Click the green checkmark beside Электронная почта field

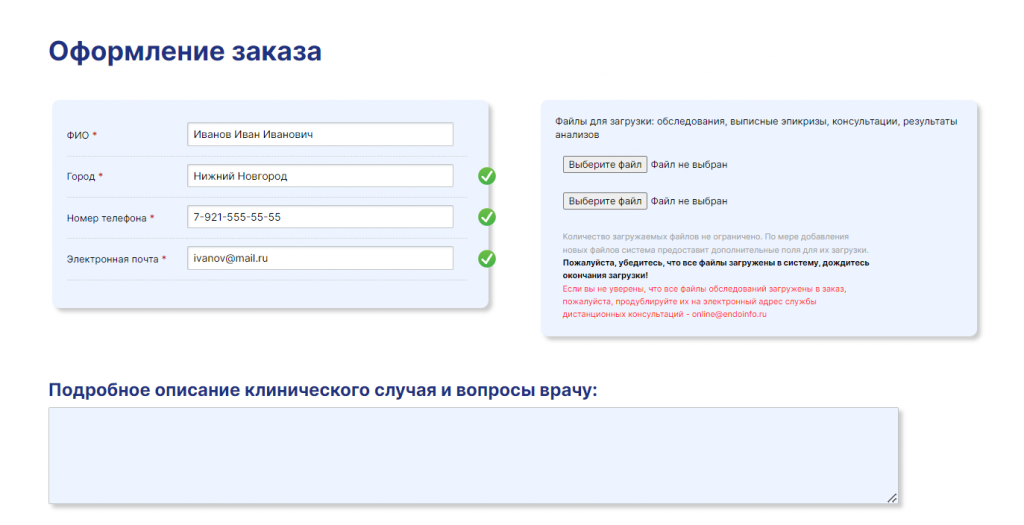(x=487, y=259)
